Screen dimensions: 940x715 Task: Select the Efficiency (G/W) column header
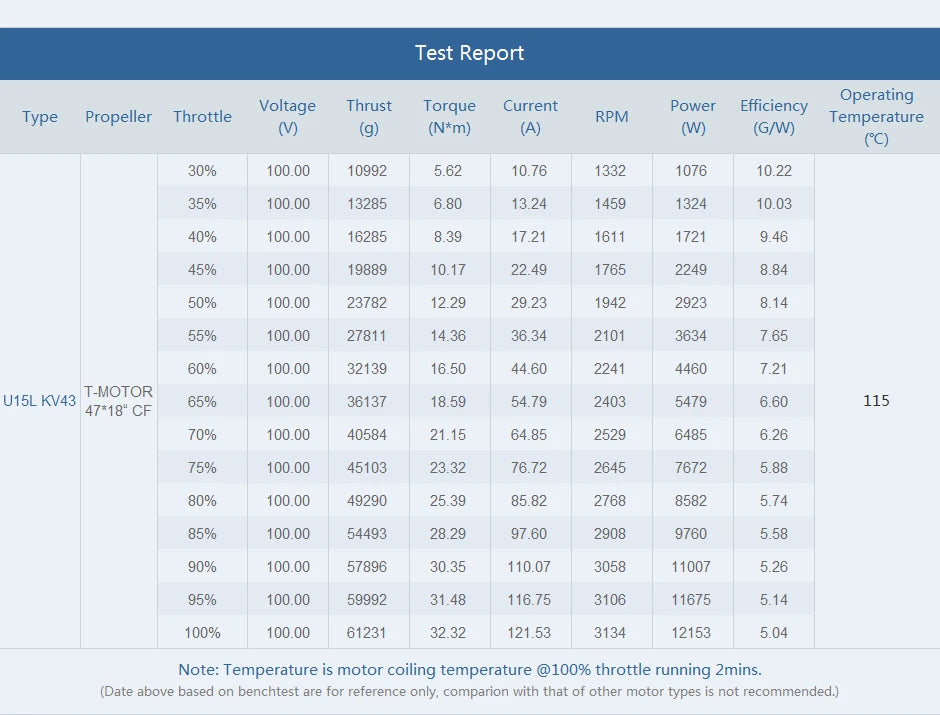[773, 116]
